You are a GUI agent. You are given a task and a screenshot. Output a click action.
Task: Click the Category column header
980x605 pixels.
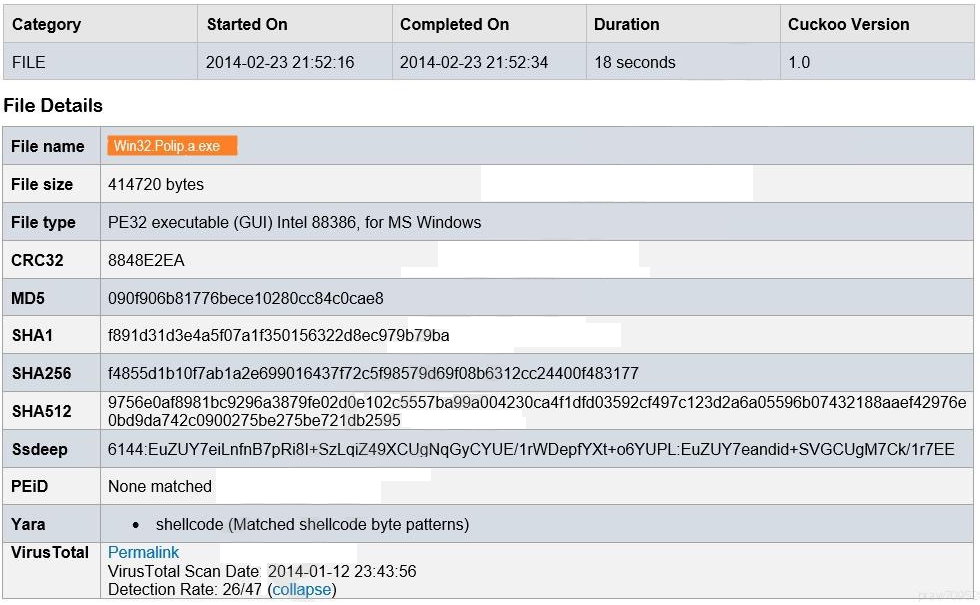click(46, 24)
